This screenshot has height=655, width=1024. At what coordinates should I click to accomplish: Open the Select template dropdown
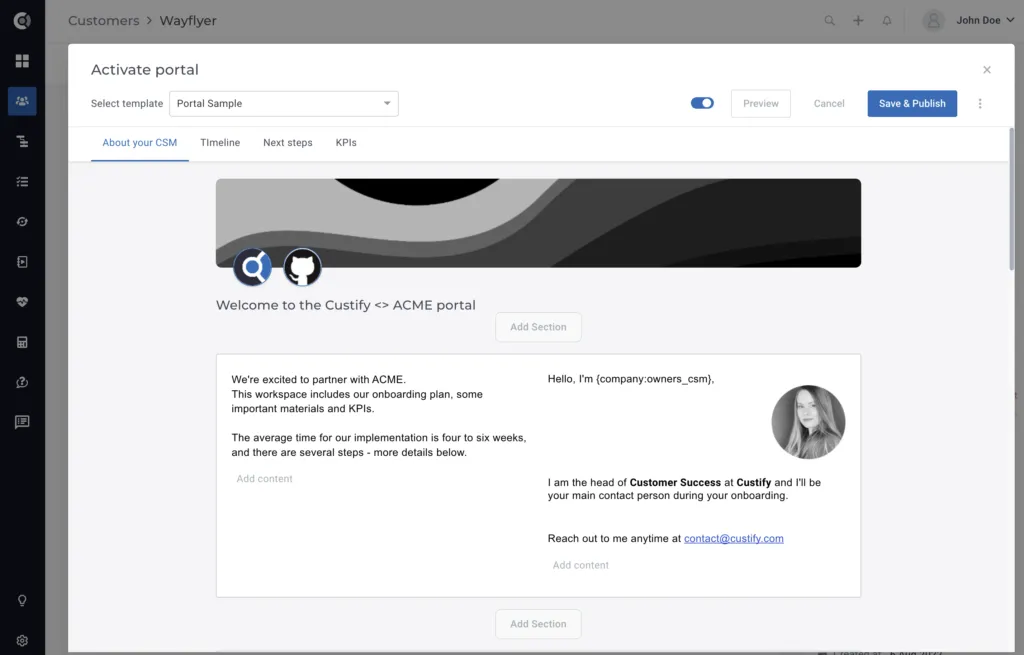[283, 103]
